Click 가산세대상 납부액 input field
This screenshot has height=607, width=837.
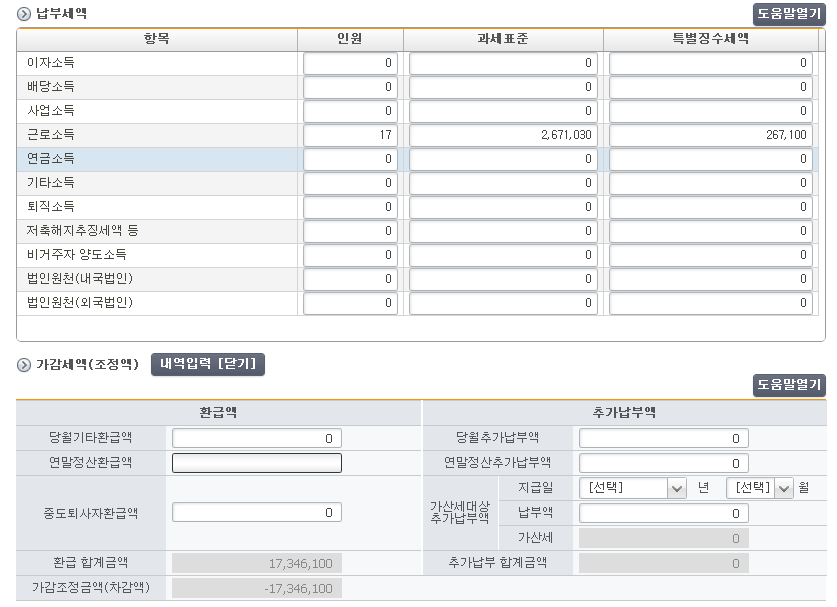coord(664,513)
